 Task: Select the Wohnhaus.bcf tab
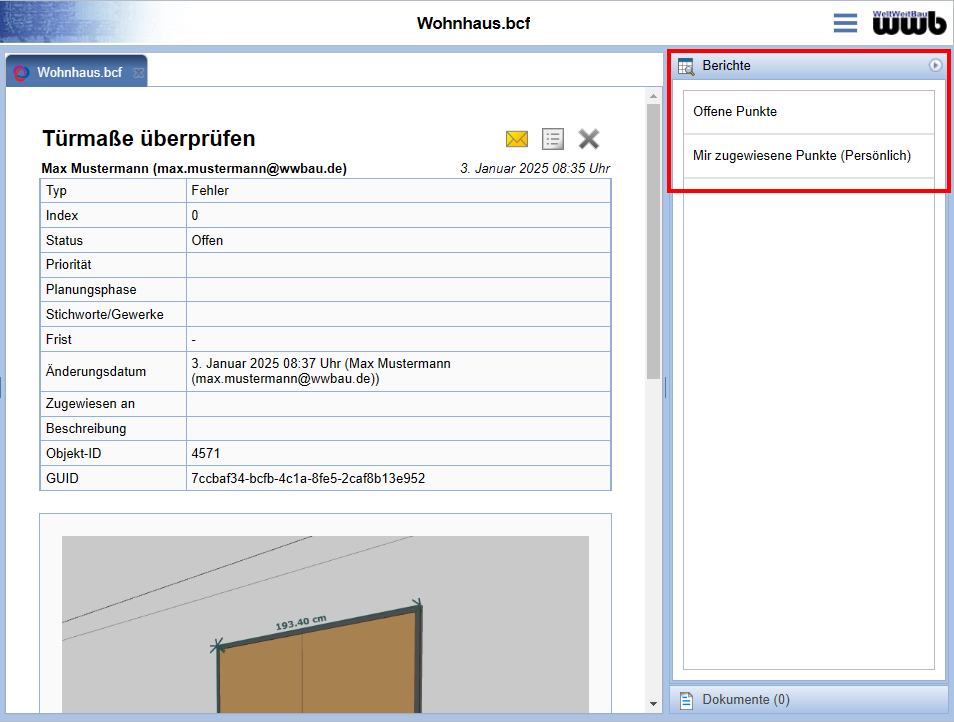coord(77,72)
